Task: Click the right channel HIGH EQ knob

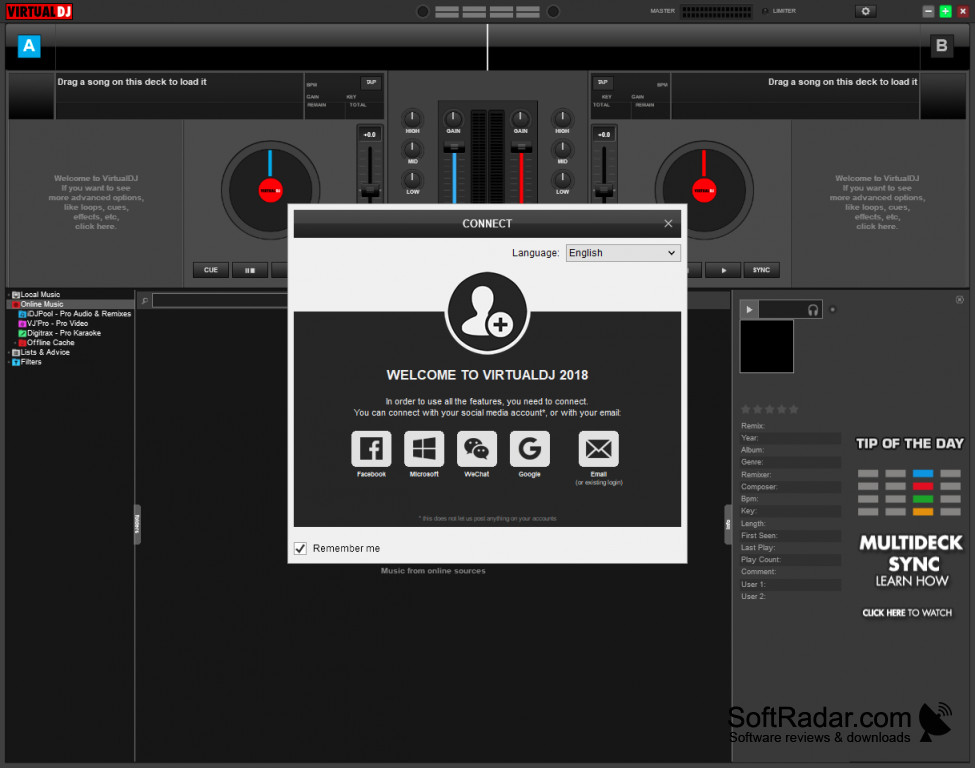Action: tap(562, 118)
